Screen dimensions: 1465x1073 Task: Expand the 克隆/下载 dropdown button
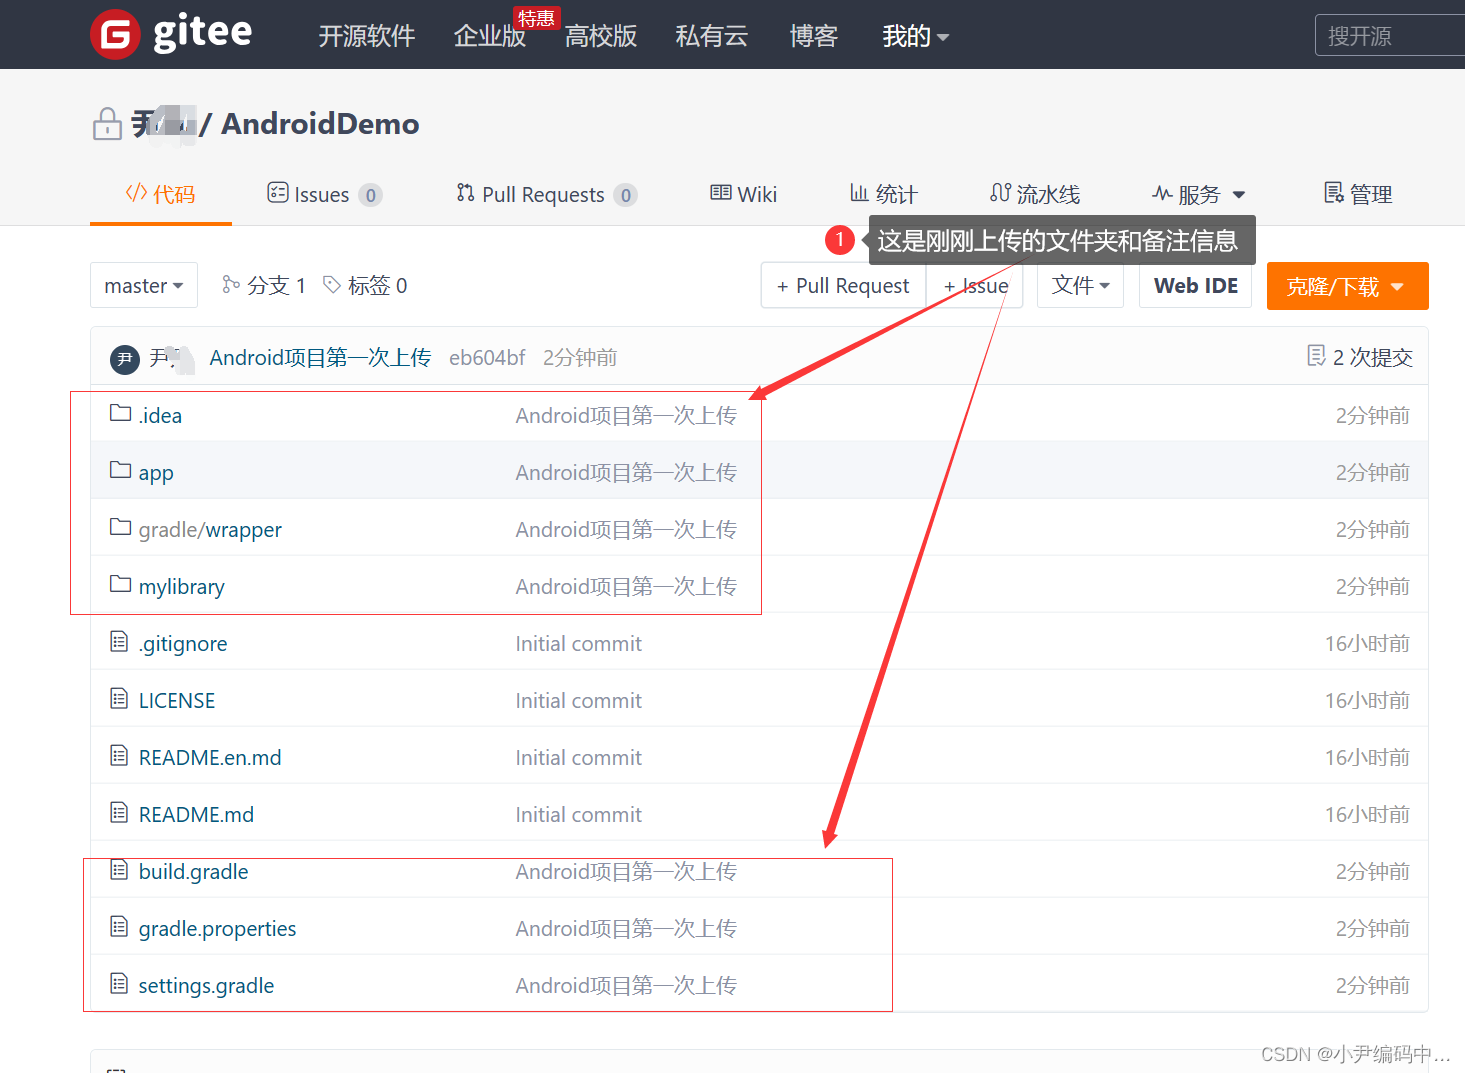[x=1347, y=286]
